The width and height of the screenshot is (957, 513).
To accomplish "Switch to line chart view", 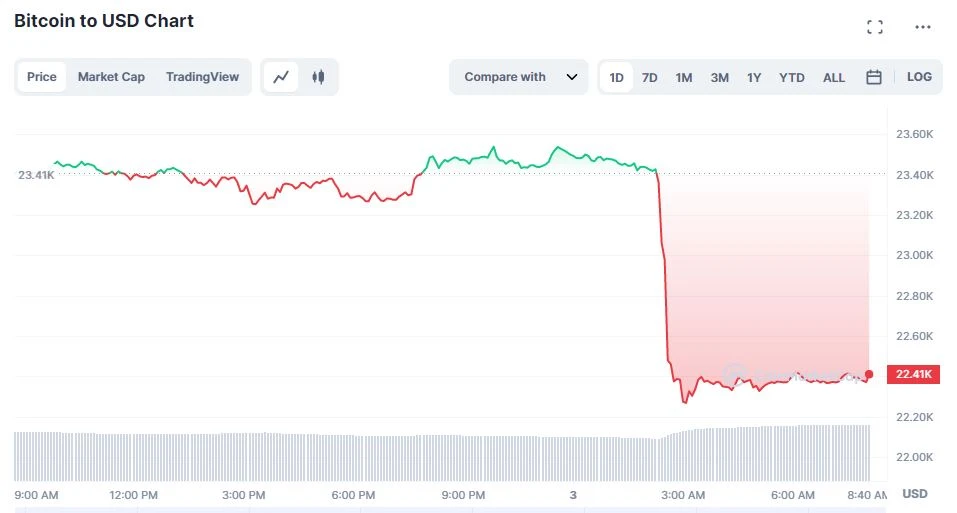I will pyautogui.click(x=282, y=77).
